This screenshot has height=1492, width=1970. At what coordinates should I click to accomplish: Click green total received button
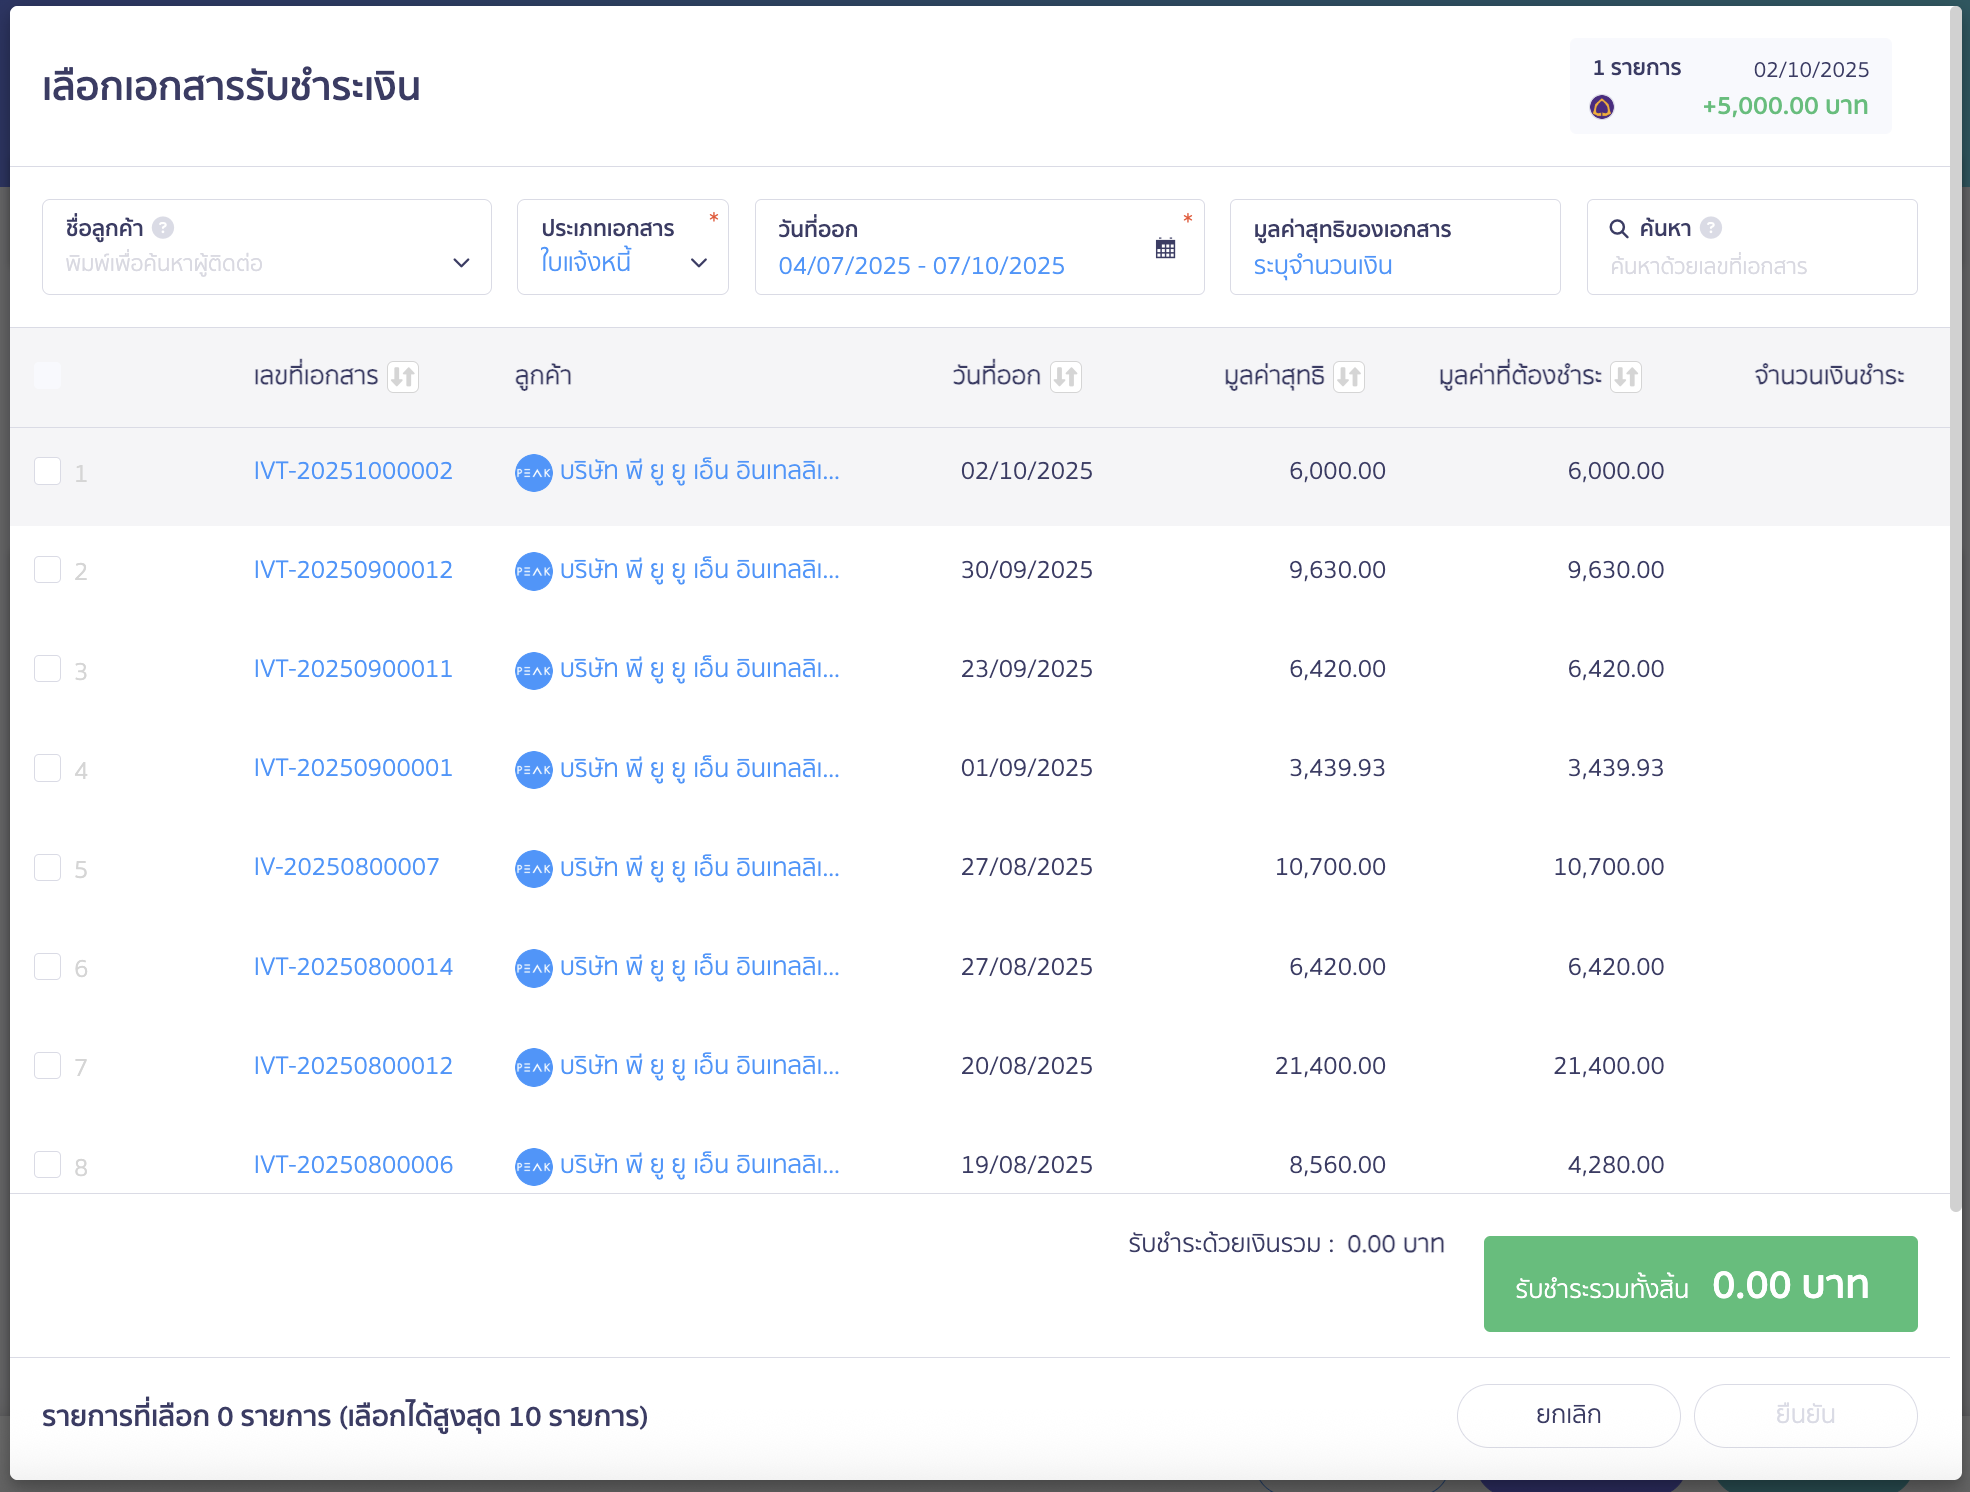click(1700, 1284)
